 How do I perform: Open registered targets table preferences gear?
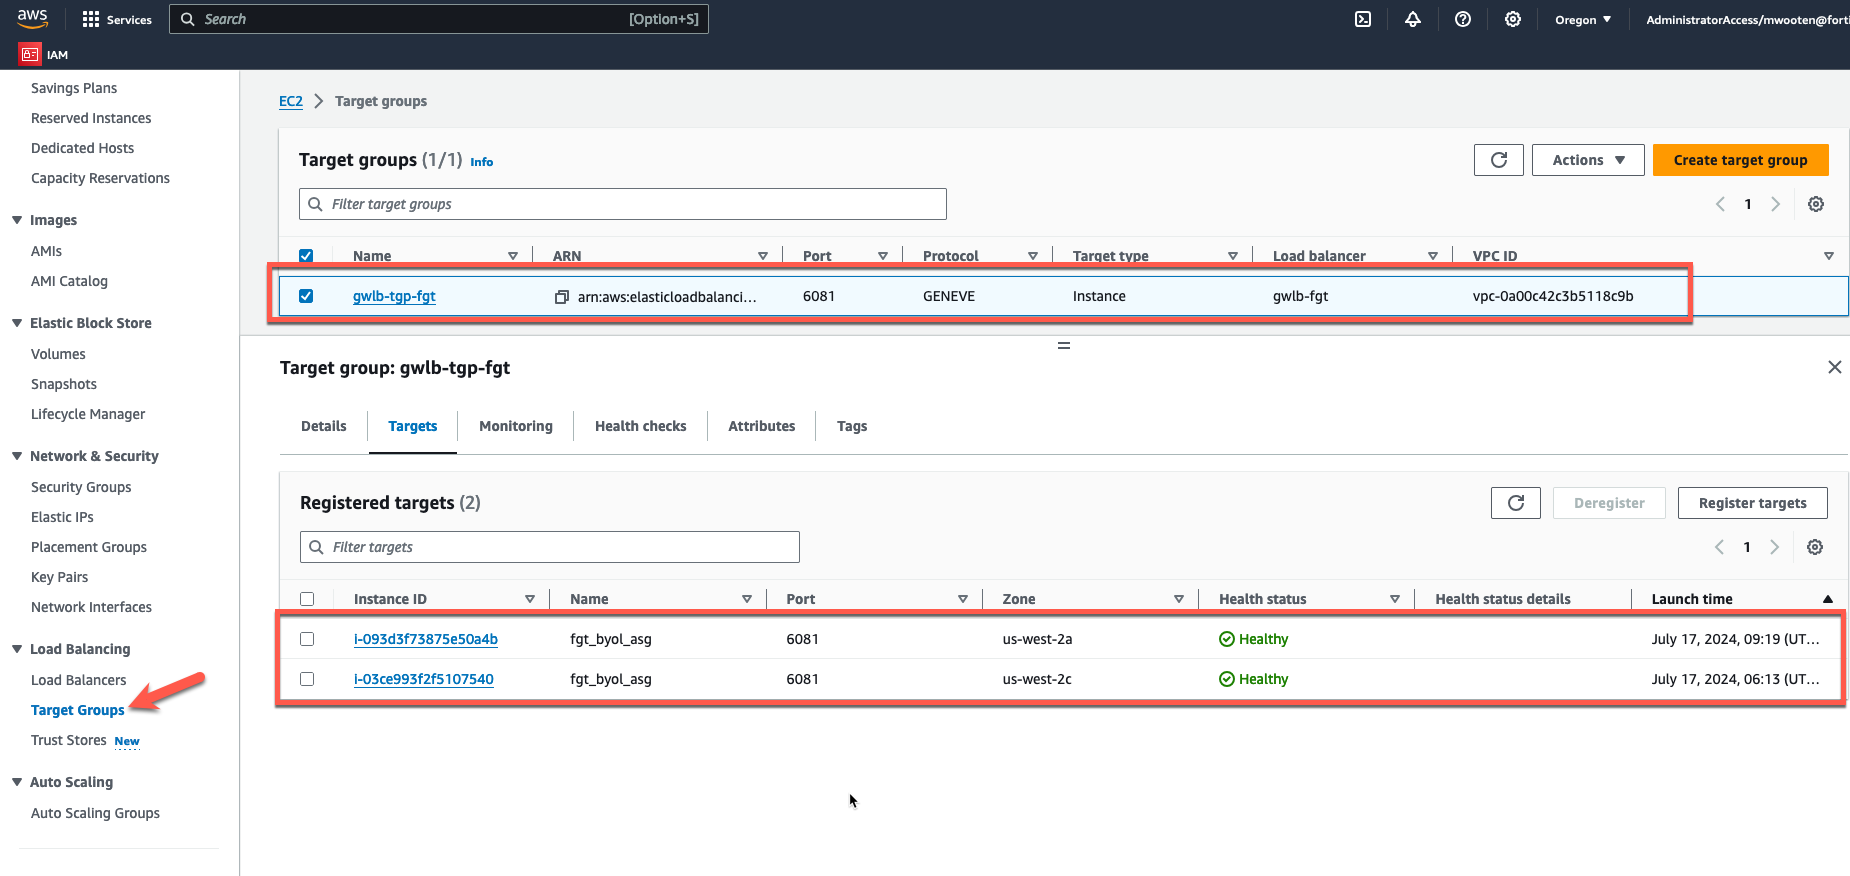[1815, 547]
